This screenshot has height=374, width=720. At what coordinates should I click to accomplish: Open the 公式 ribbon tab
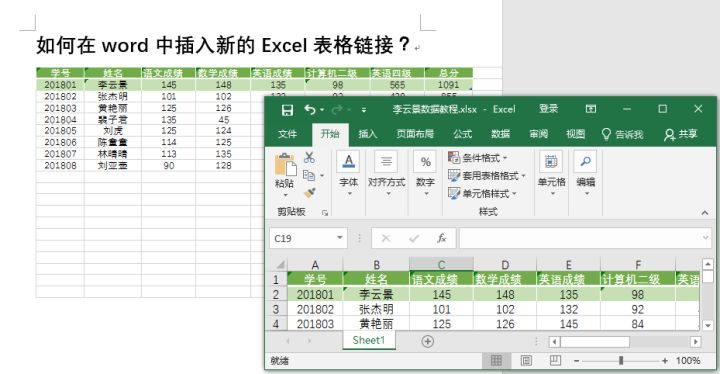[462, 134]
